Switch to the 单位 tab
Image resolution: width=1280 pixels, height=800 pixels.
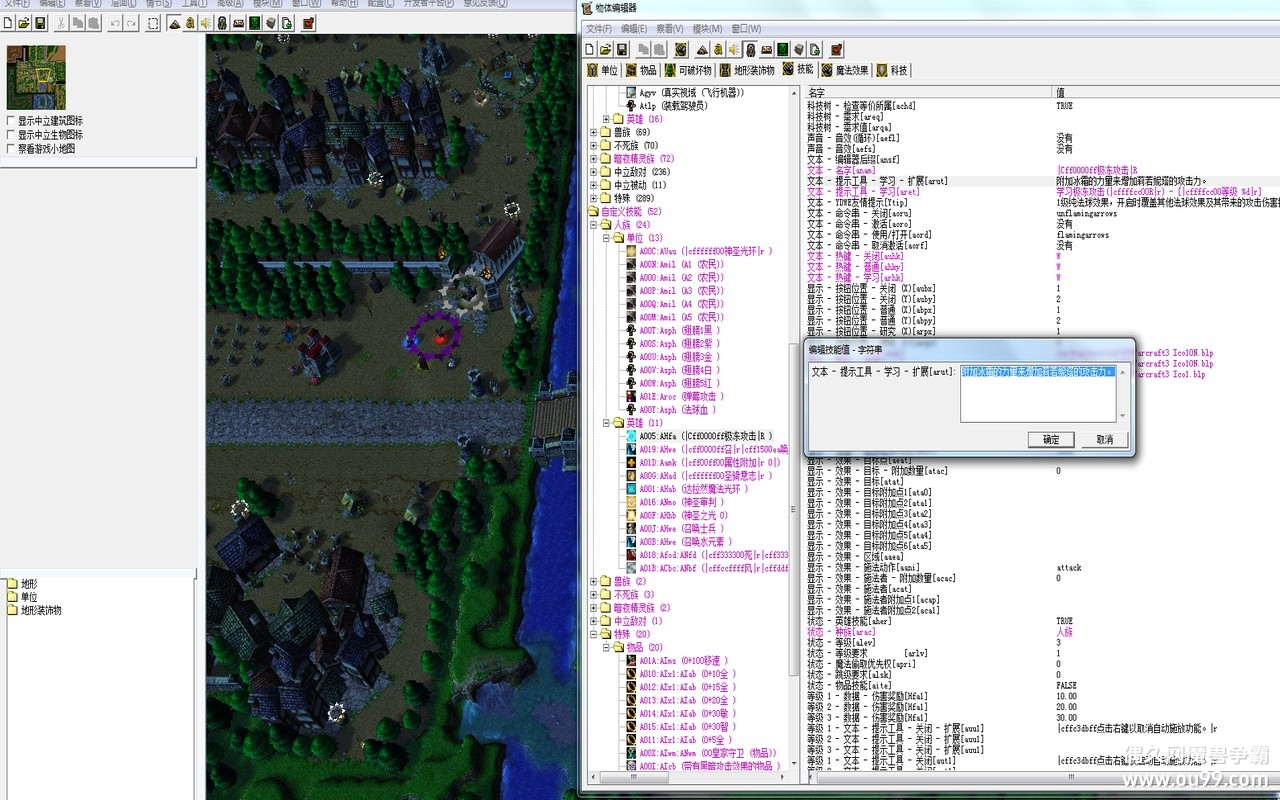[x=603, y=70]
